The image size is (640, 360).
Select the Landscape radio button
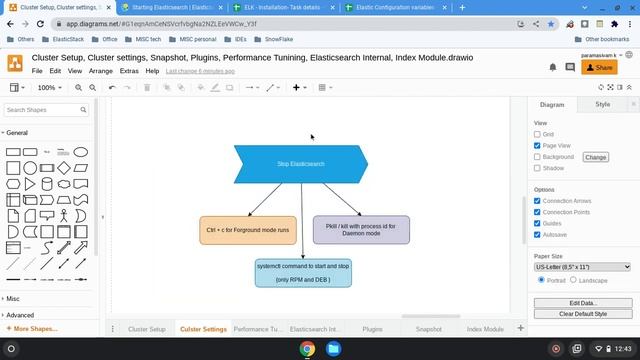coord(573,280)
